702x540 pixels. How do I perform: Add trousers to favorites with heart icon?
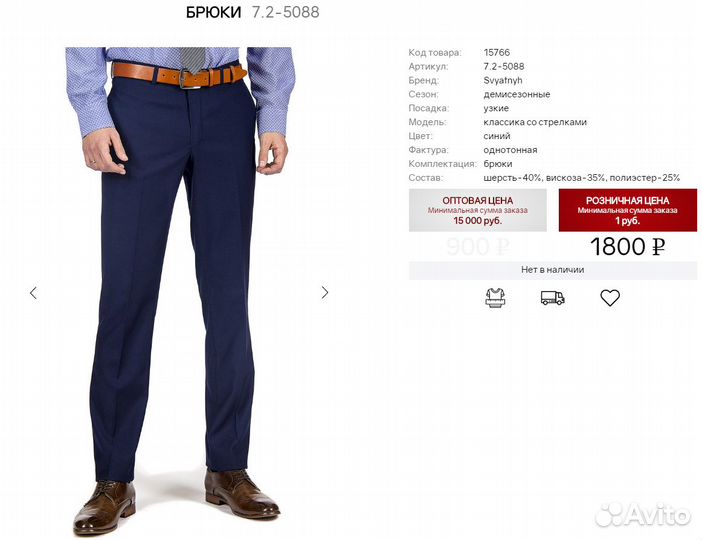click(610, 298)
